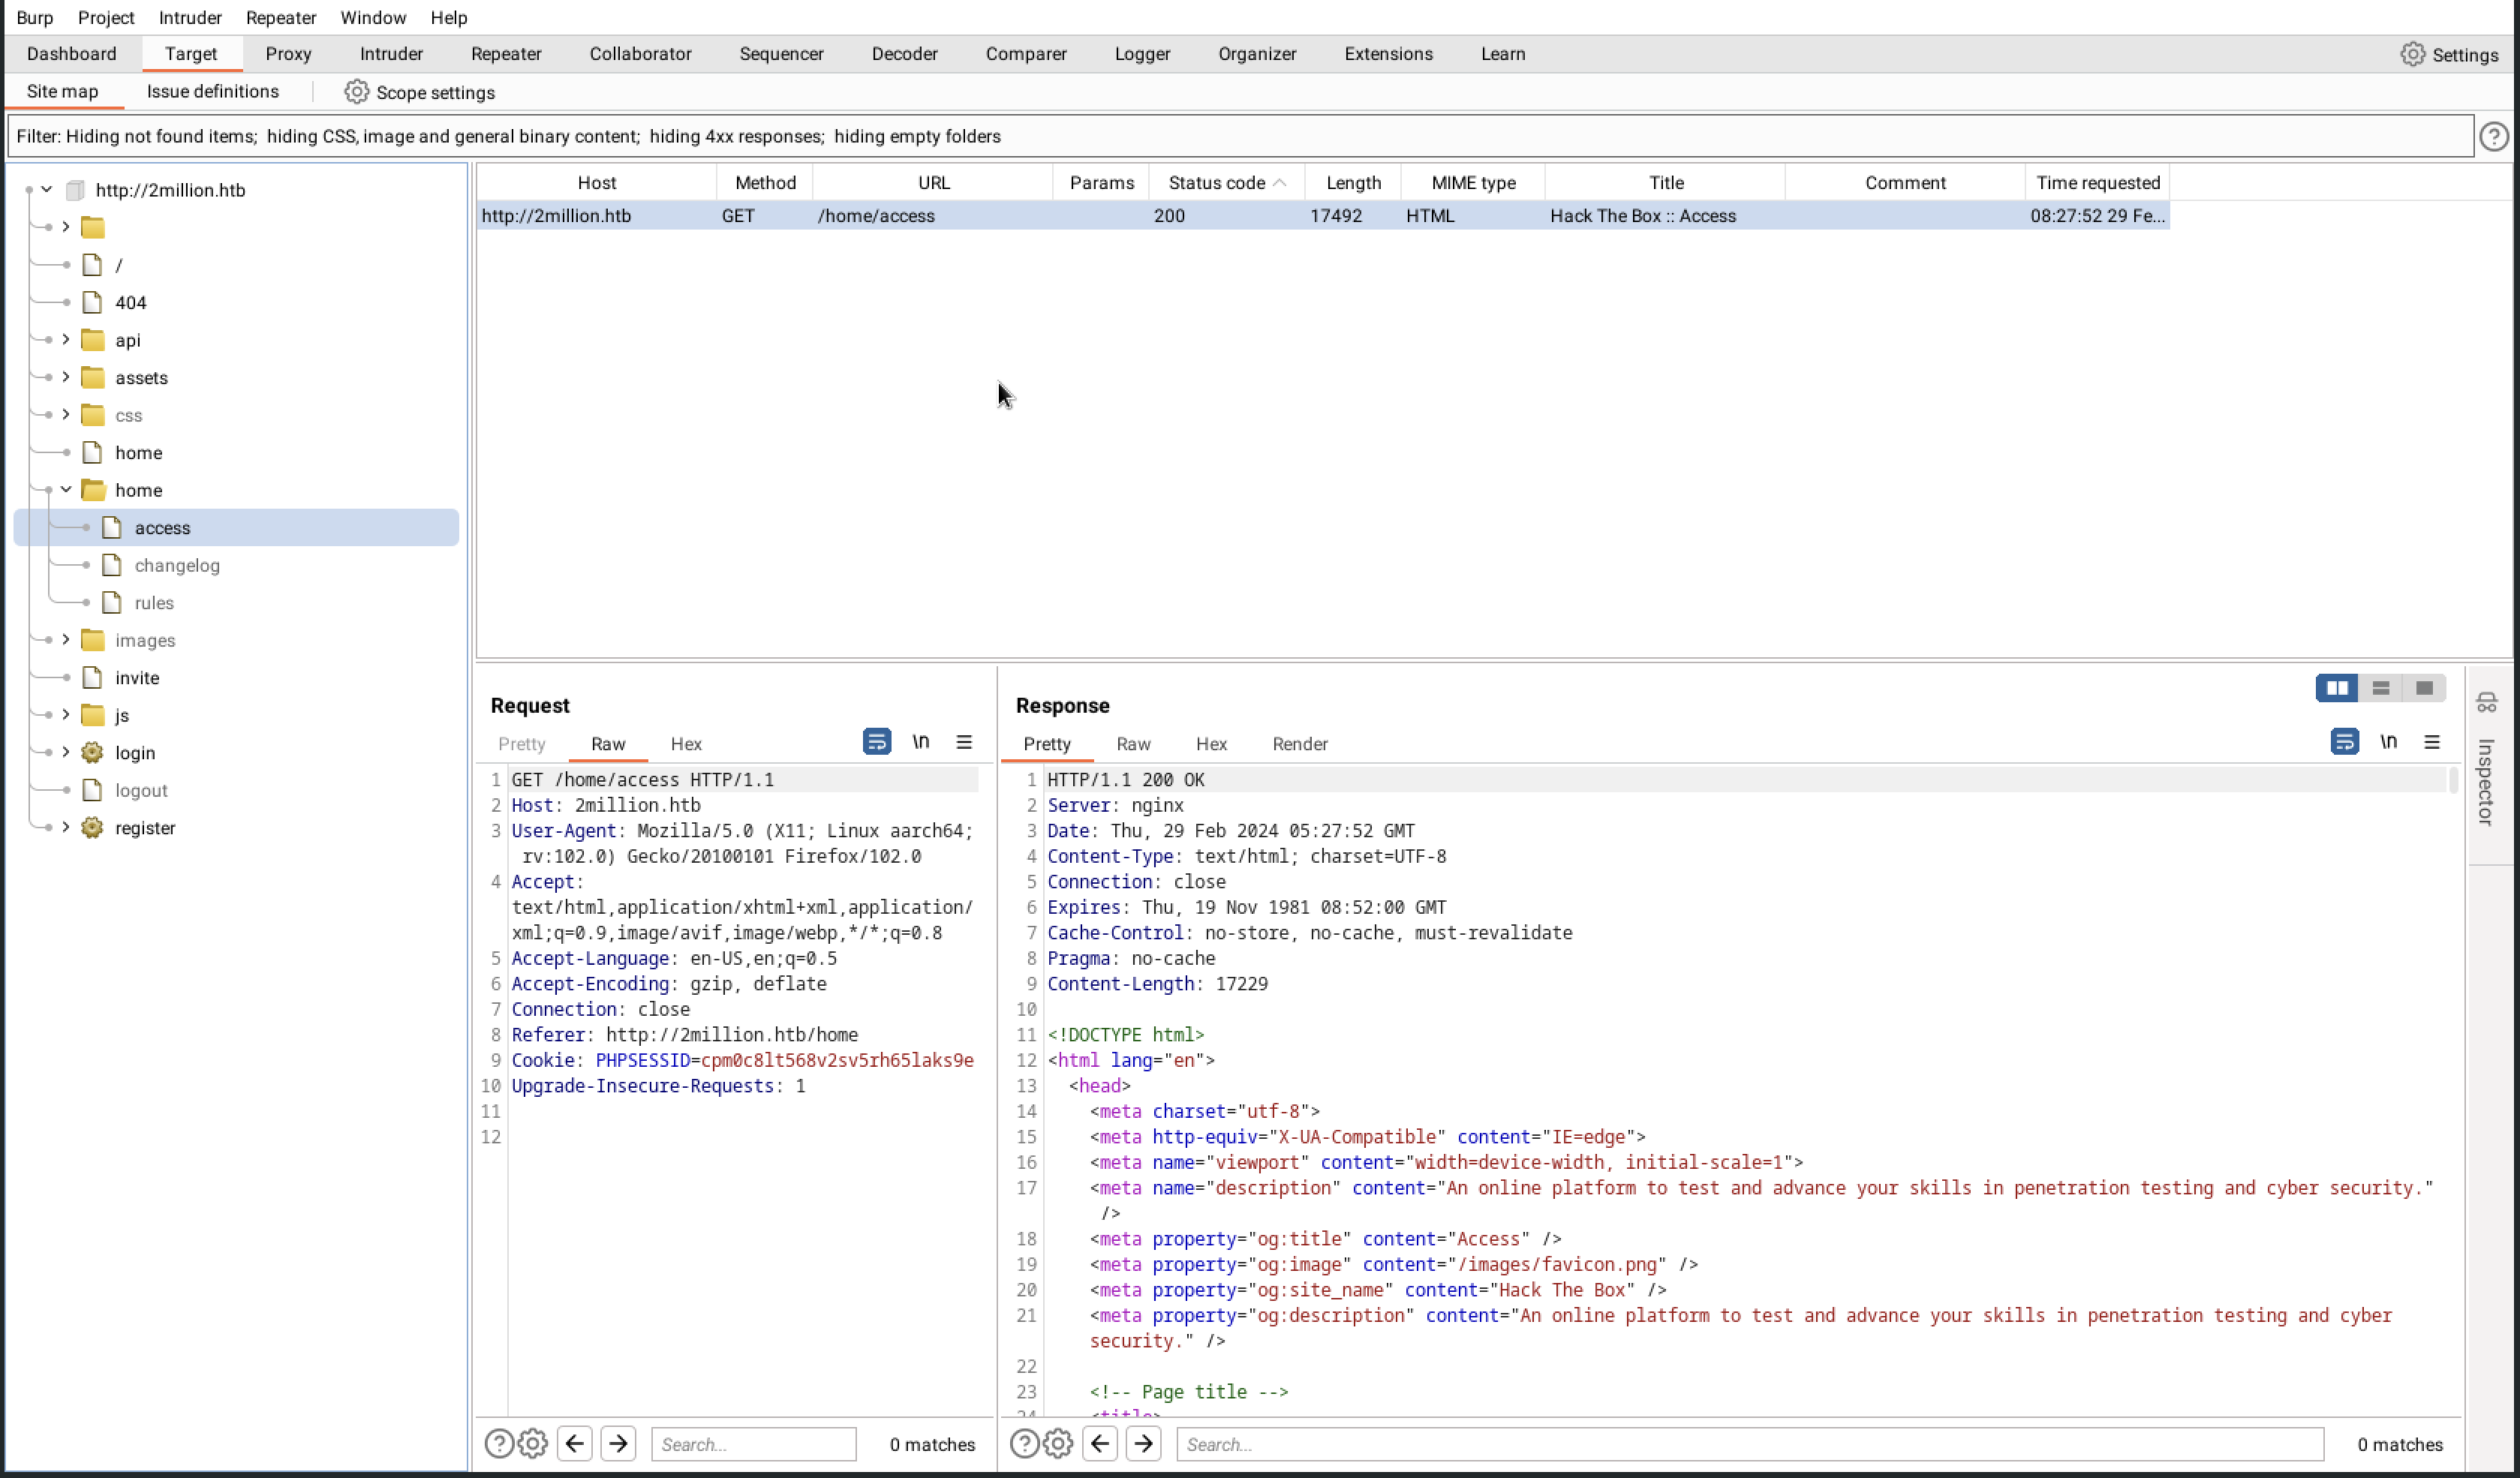
Task: Select the rules item in tree
Action: pyautogui.click(x=154, y=603)
